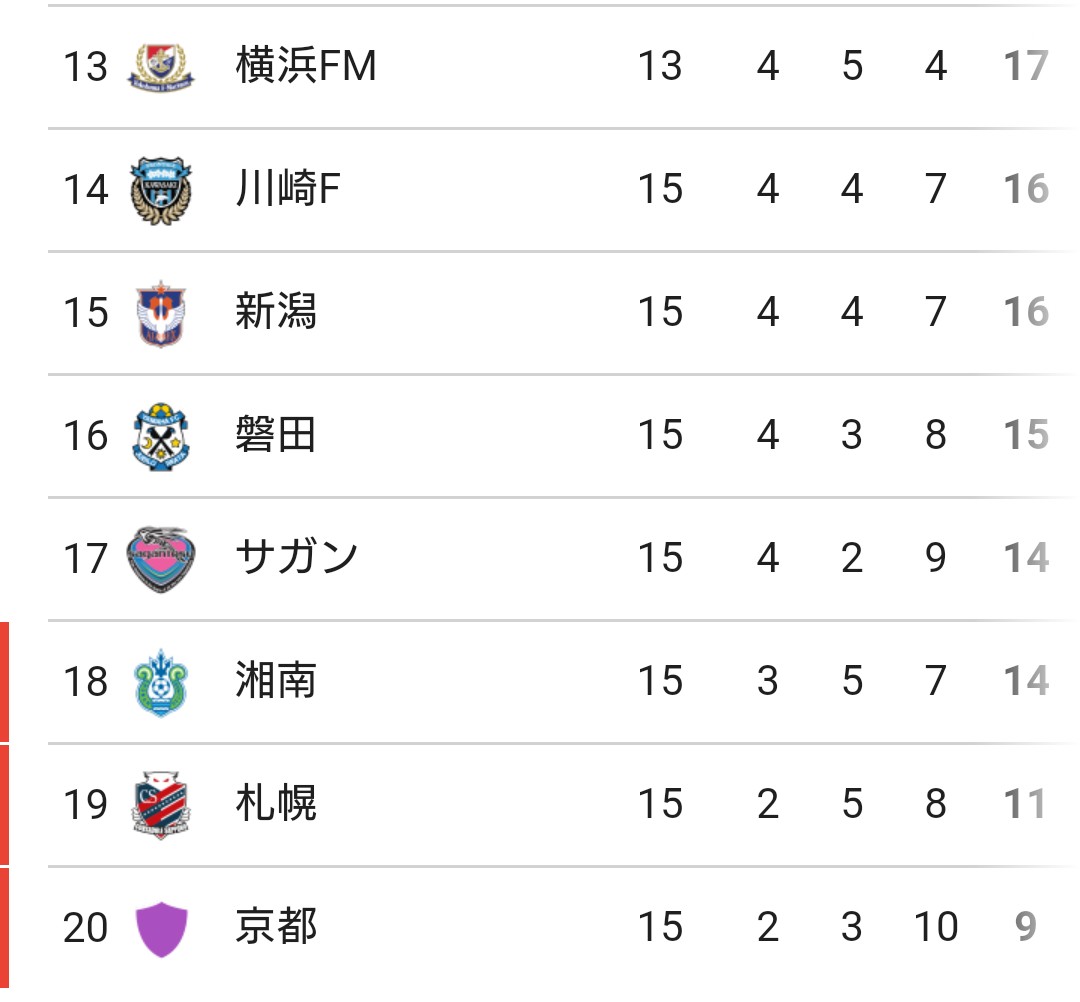Open the 横浜FM team name
This screenshot has height=1002, width=1080.
click(x=306, y=65)
